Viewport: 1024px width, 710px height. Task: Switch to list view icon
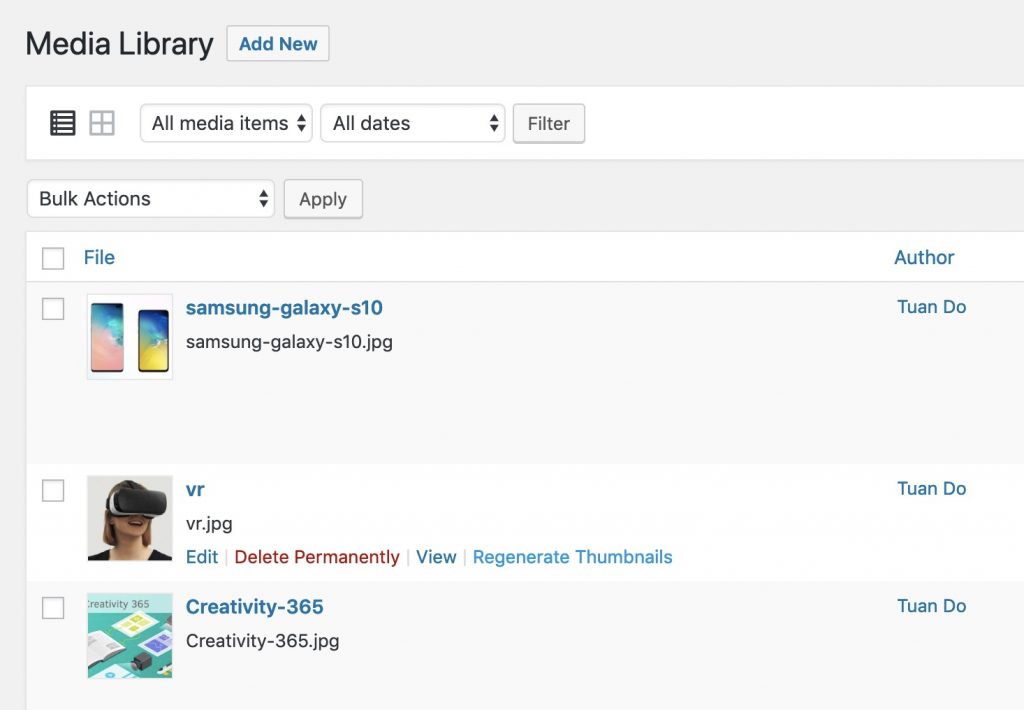pos(63,123)
